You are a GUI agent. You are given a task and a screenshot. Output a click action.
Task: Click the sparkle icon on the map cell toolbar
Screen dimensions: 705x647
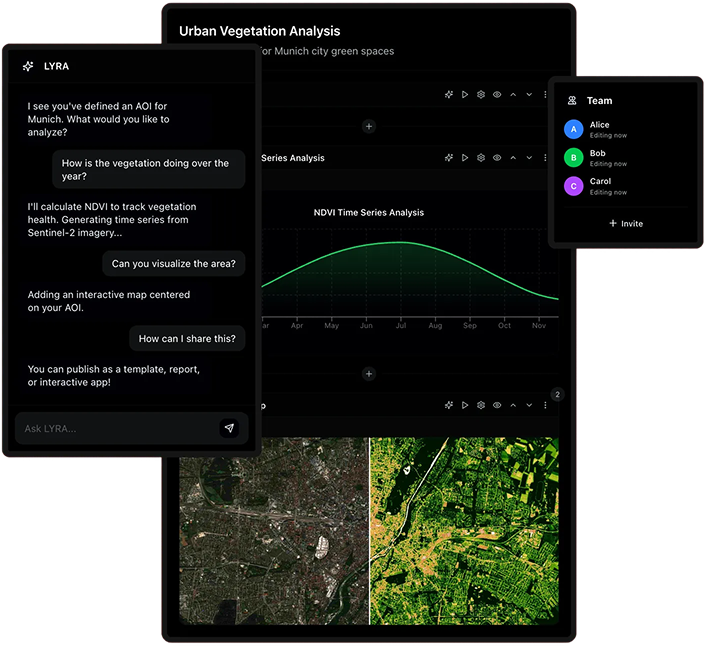[449, 405]
